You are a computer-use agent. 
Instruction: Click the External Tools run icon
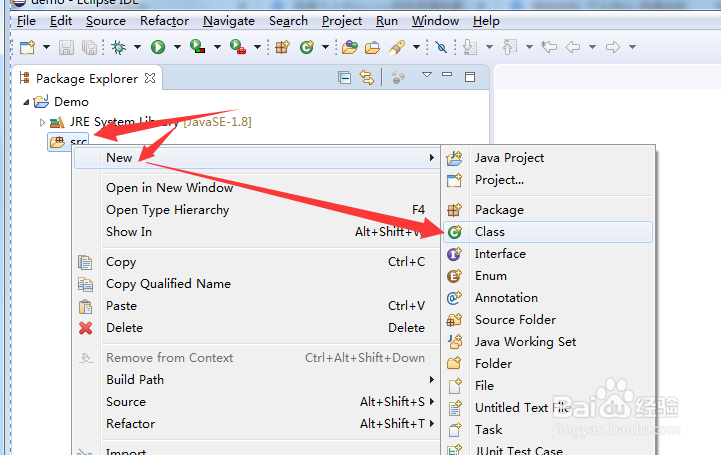click(238, 47)
